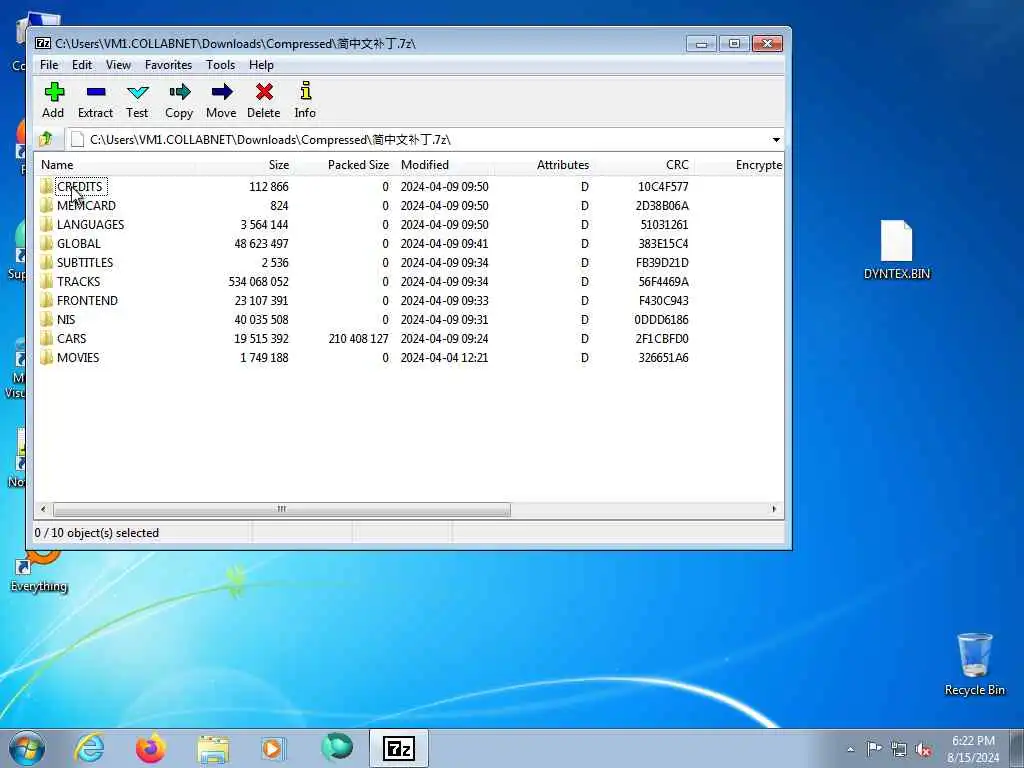Click the 7-Zip taskbar button

coord(399,748)
